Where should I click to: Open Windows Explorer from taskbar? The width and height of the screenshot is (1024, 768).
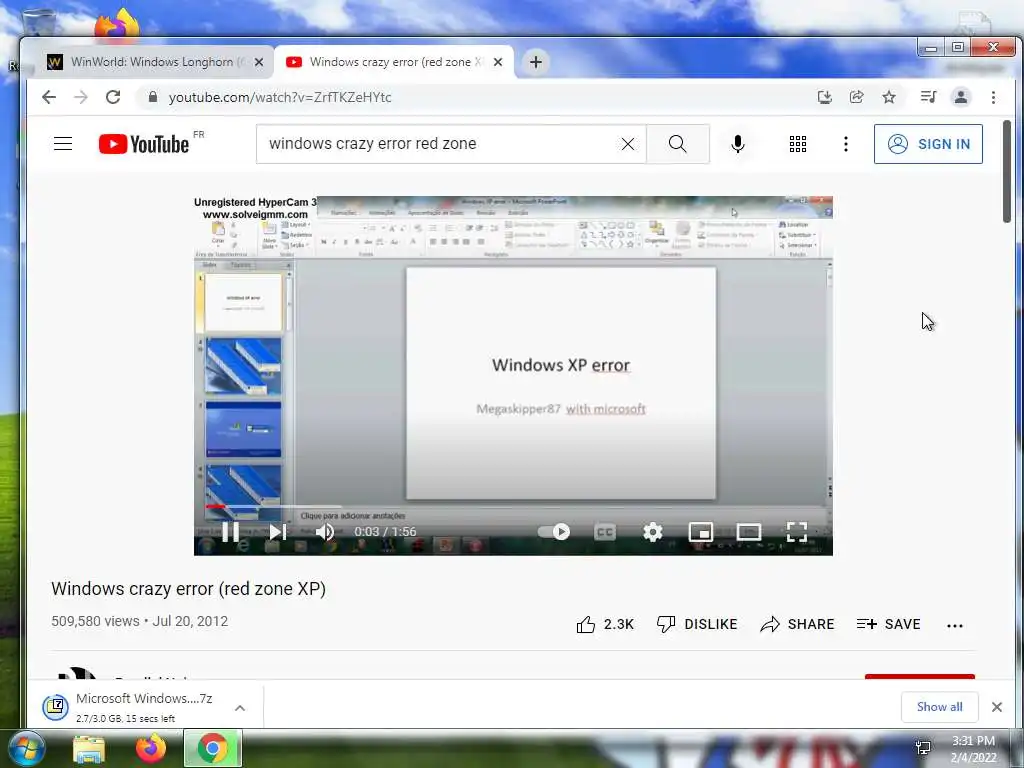point(89,749)
